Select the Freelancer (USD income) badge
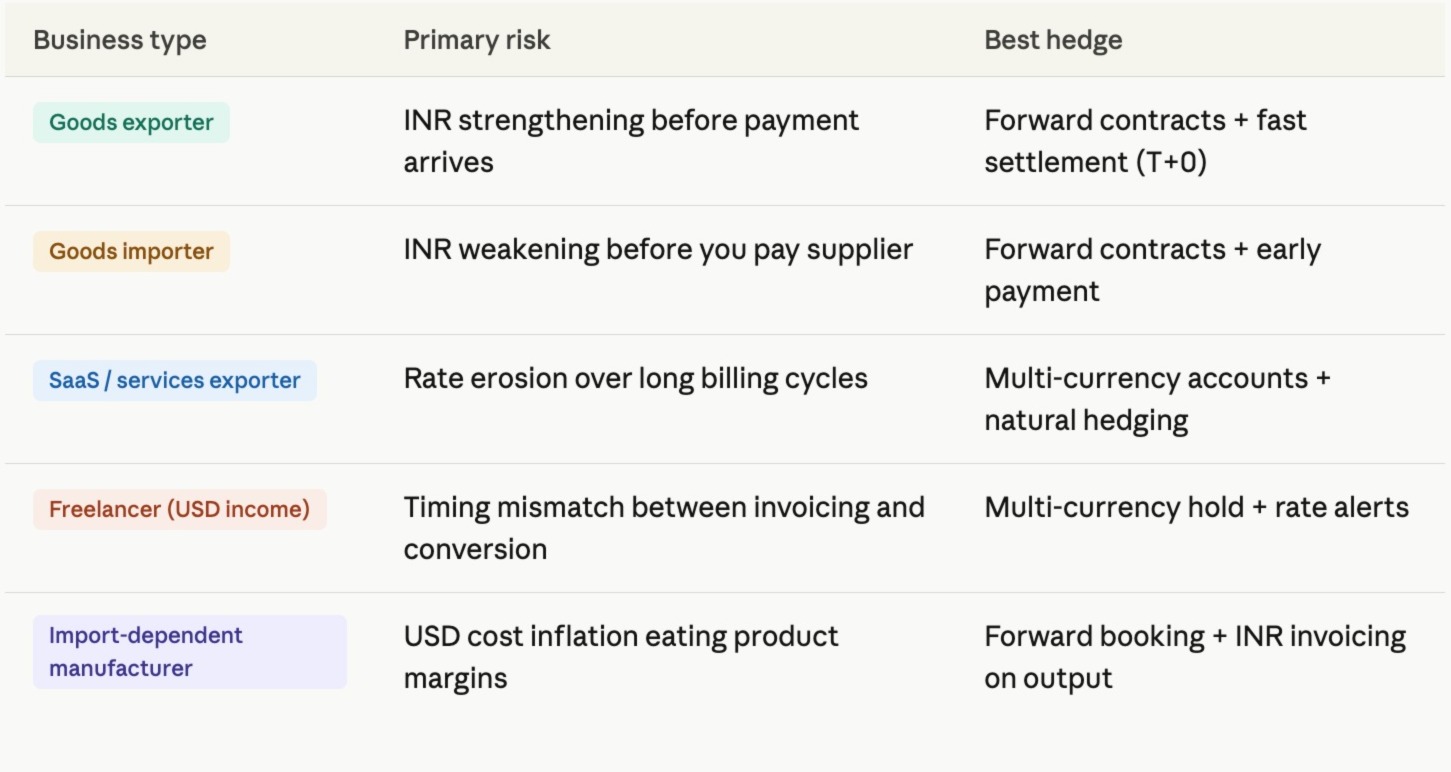Viewport: 1451px width, 772px height. point(180,509)
